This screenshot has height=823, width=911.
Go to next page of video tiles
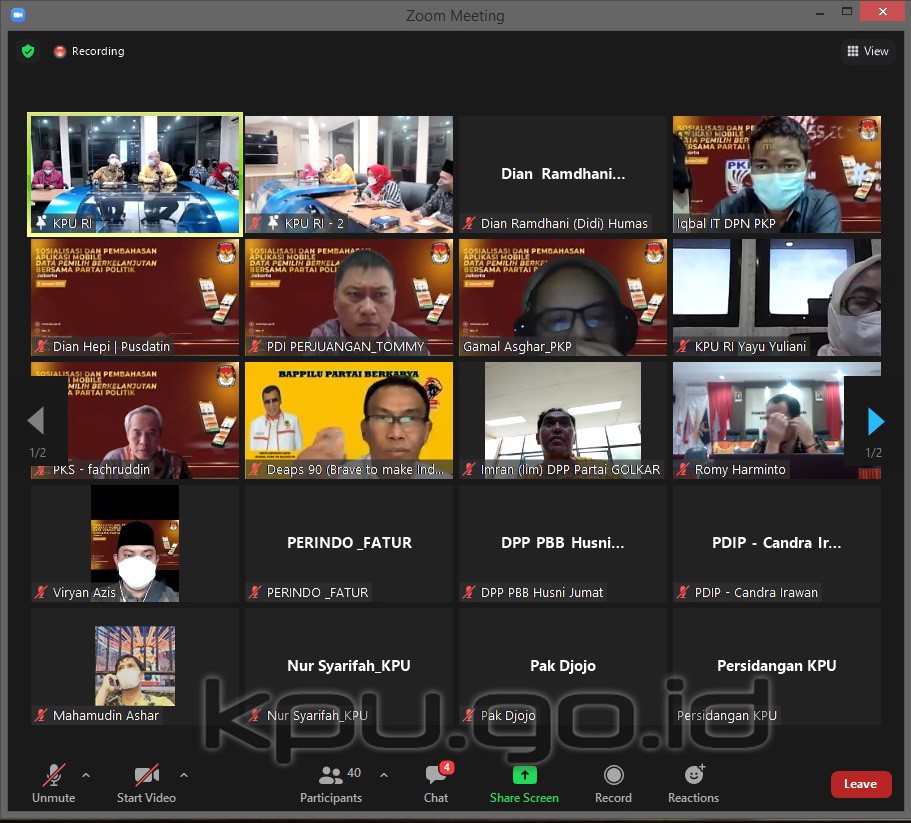point(875,422)
